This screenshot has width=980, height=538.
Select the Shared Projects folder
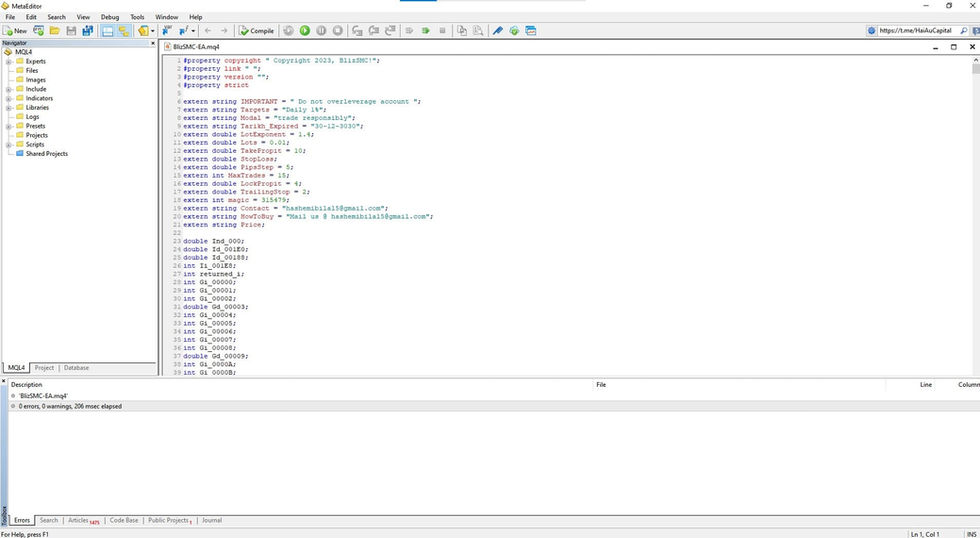click(46, 154)
